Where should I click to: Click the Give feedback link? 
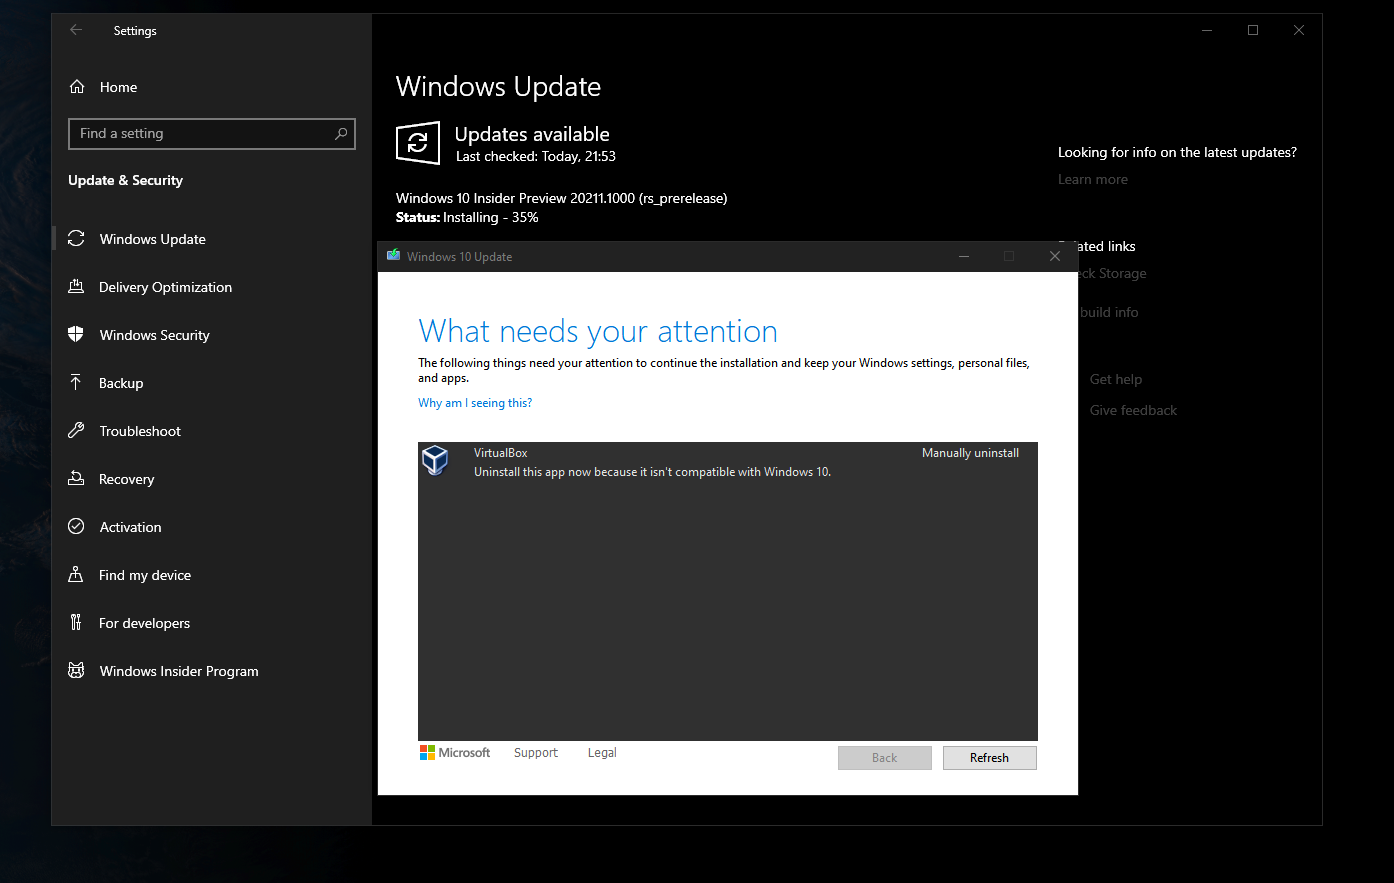pos(1133,410)
